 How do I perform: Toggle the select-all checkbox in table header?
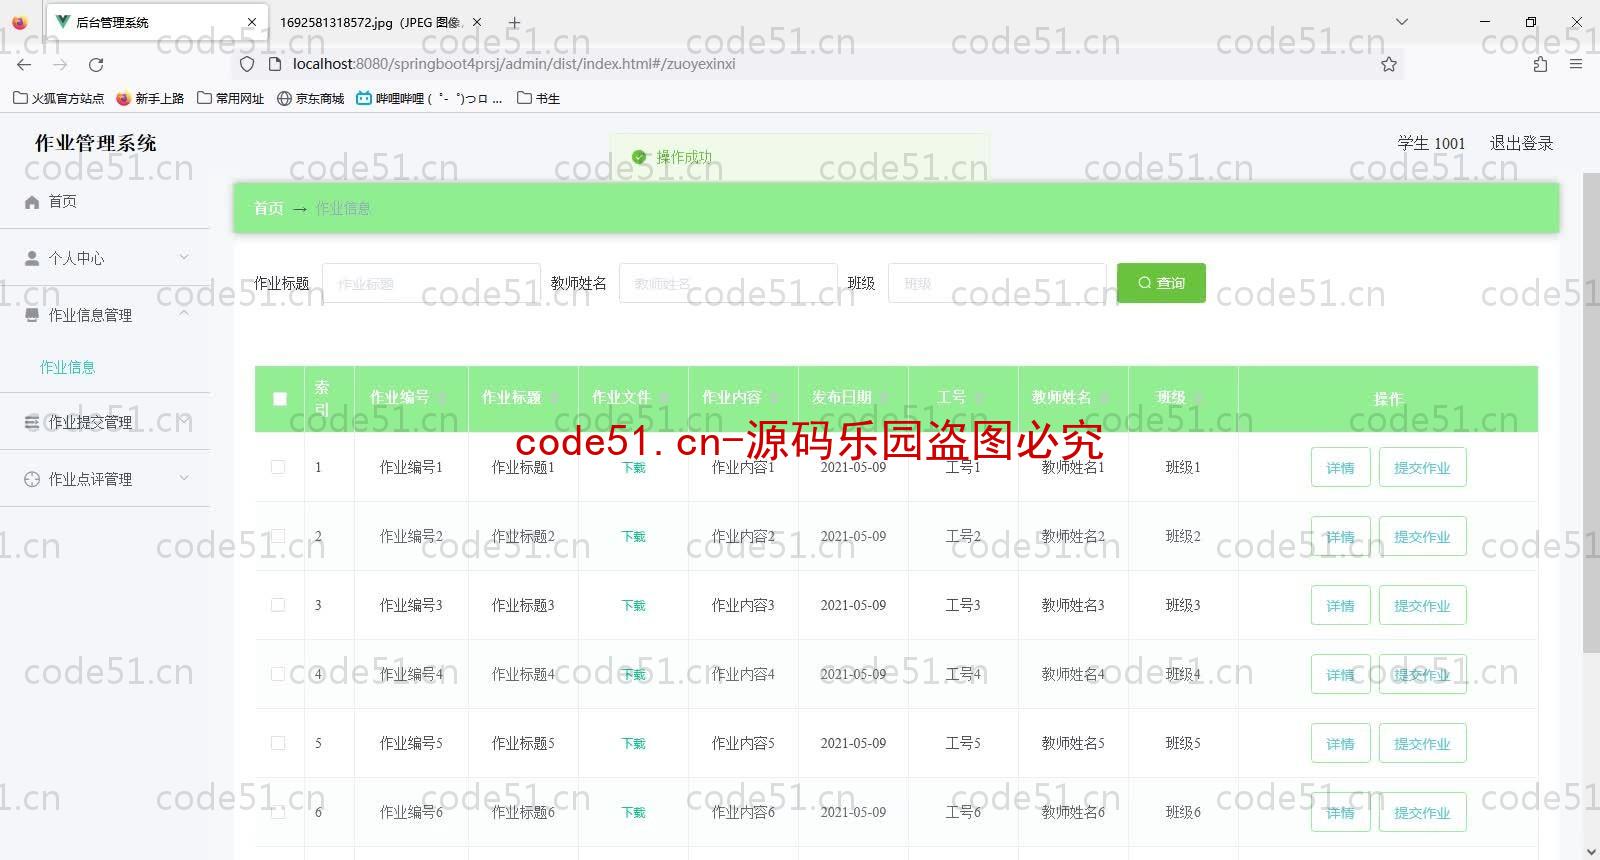[x=280, y=399]
